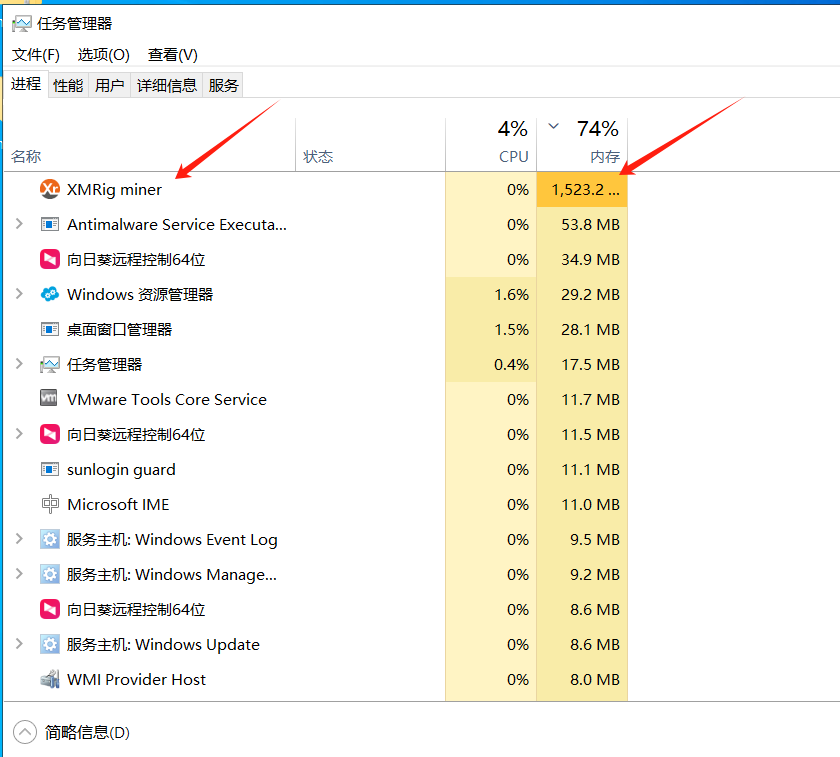Click the 11.5 MB 向日葵远程控制64位 icon
This screenshot has height=757, width=840.
(50, 434)
